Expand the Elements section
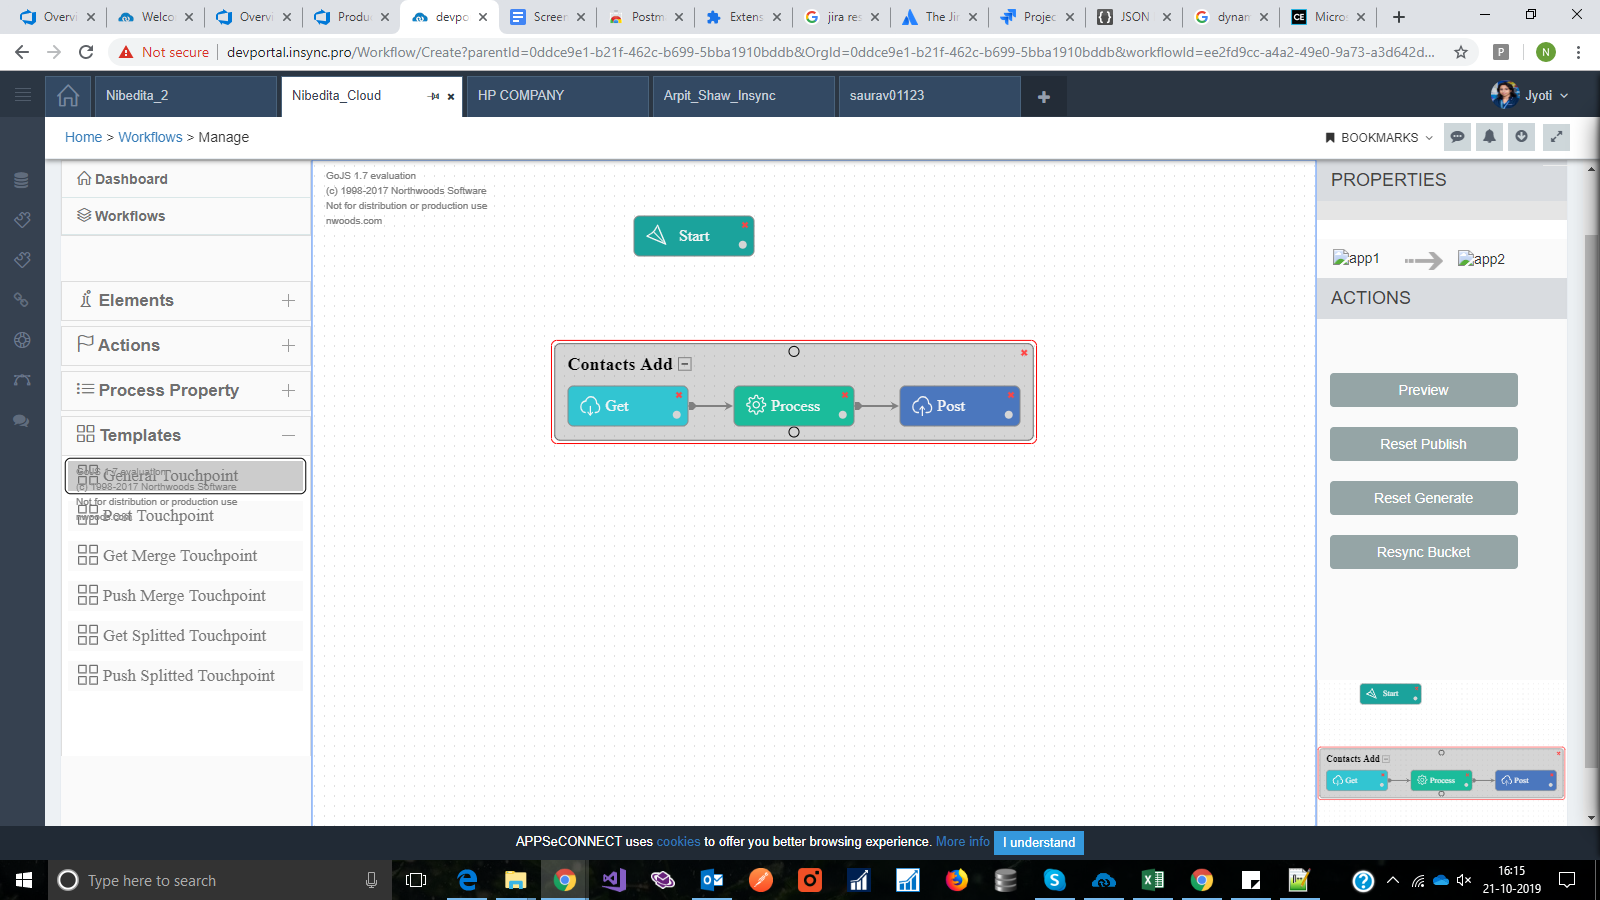Viewport: 1600px width, 900px height. pyautogui.click(x=288, y=300)
